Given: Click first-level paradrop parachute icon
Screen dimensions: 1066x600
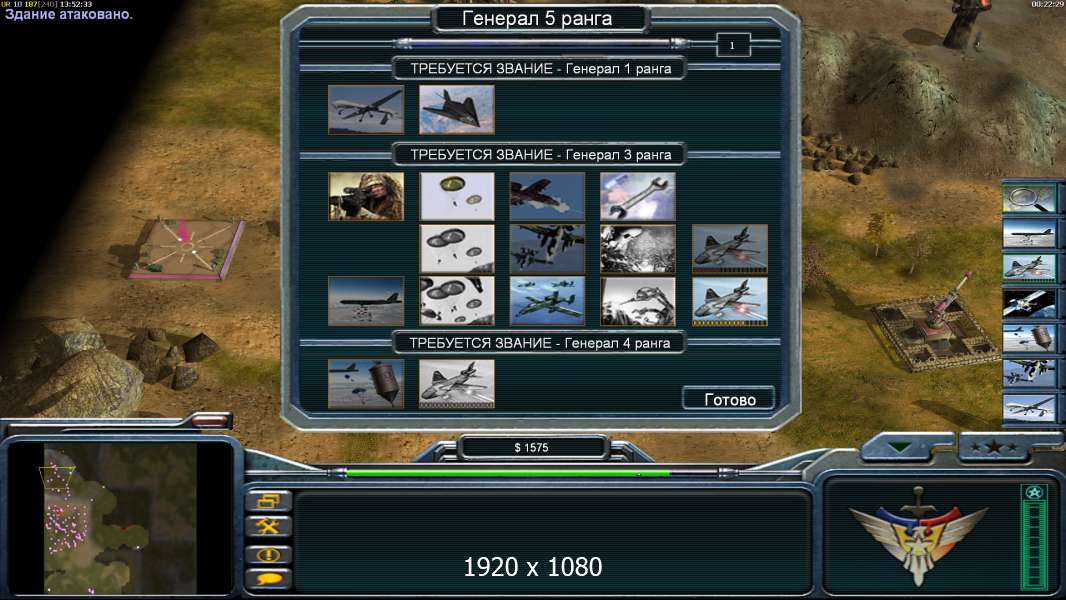Looking at the screenshot, I should [457, 196].
